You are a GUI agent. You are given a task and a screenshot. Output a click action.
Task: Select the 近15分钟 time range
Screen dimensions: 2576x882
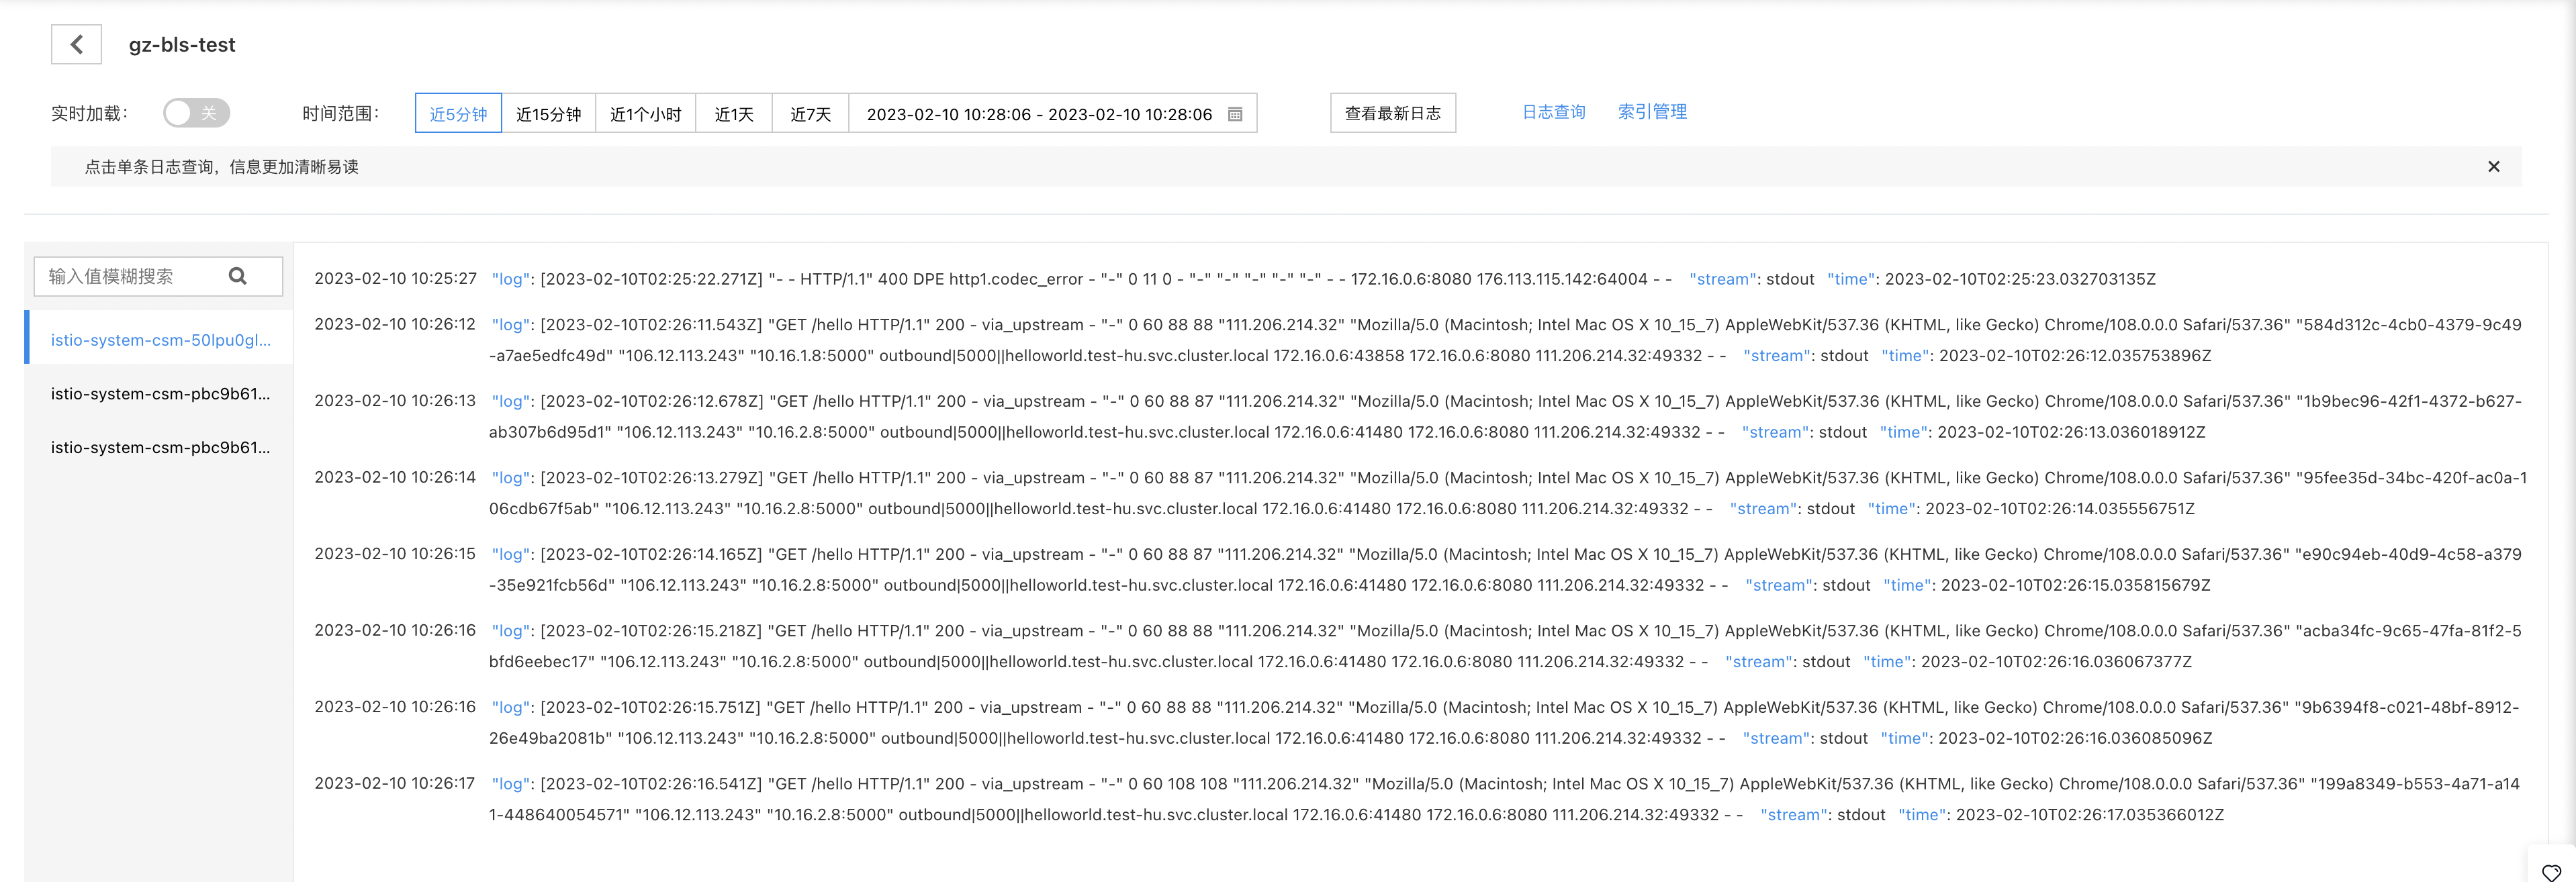point(548,114)
